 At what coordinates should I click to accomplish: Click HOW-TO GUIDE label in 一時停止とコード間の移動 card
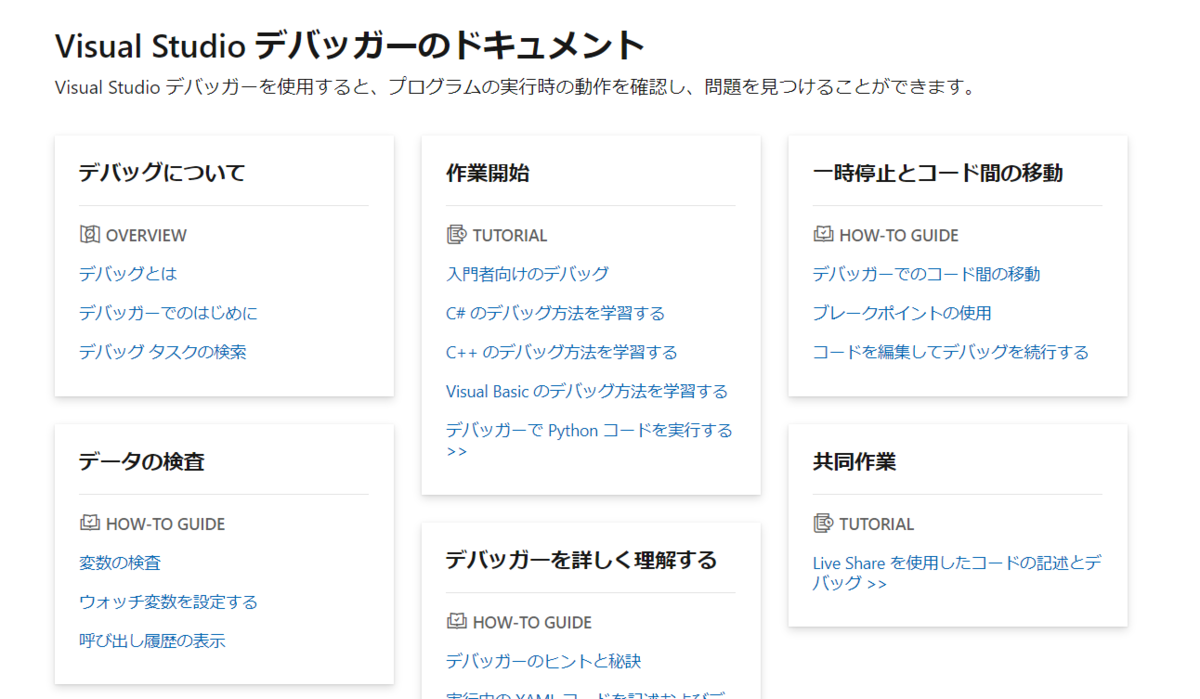pyautogui.click(x=899, y=235)
